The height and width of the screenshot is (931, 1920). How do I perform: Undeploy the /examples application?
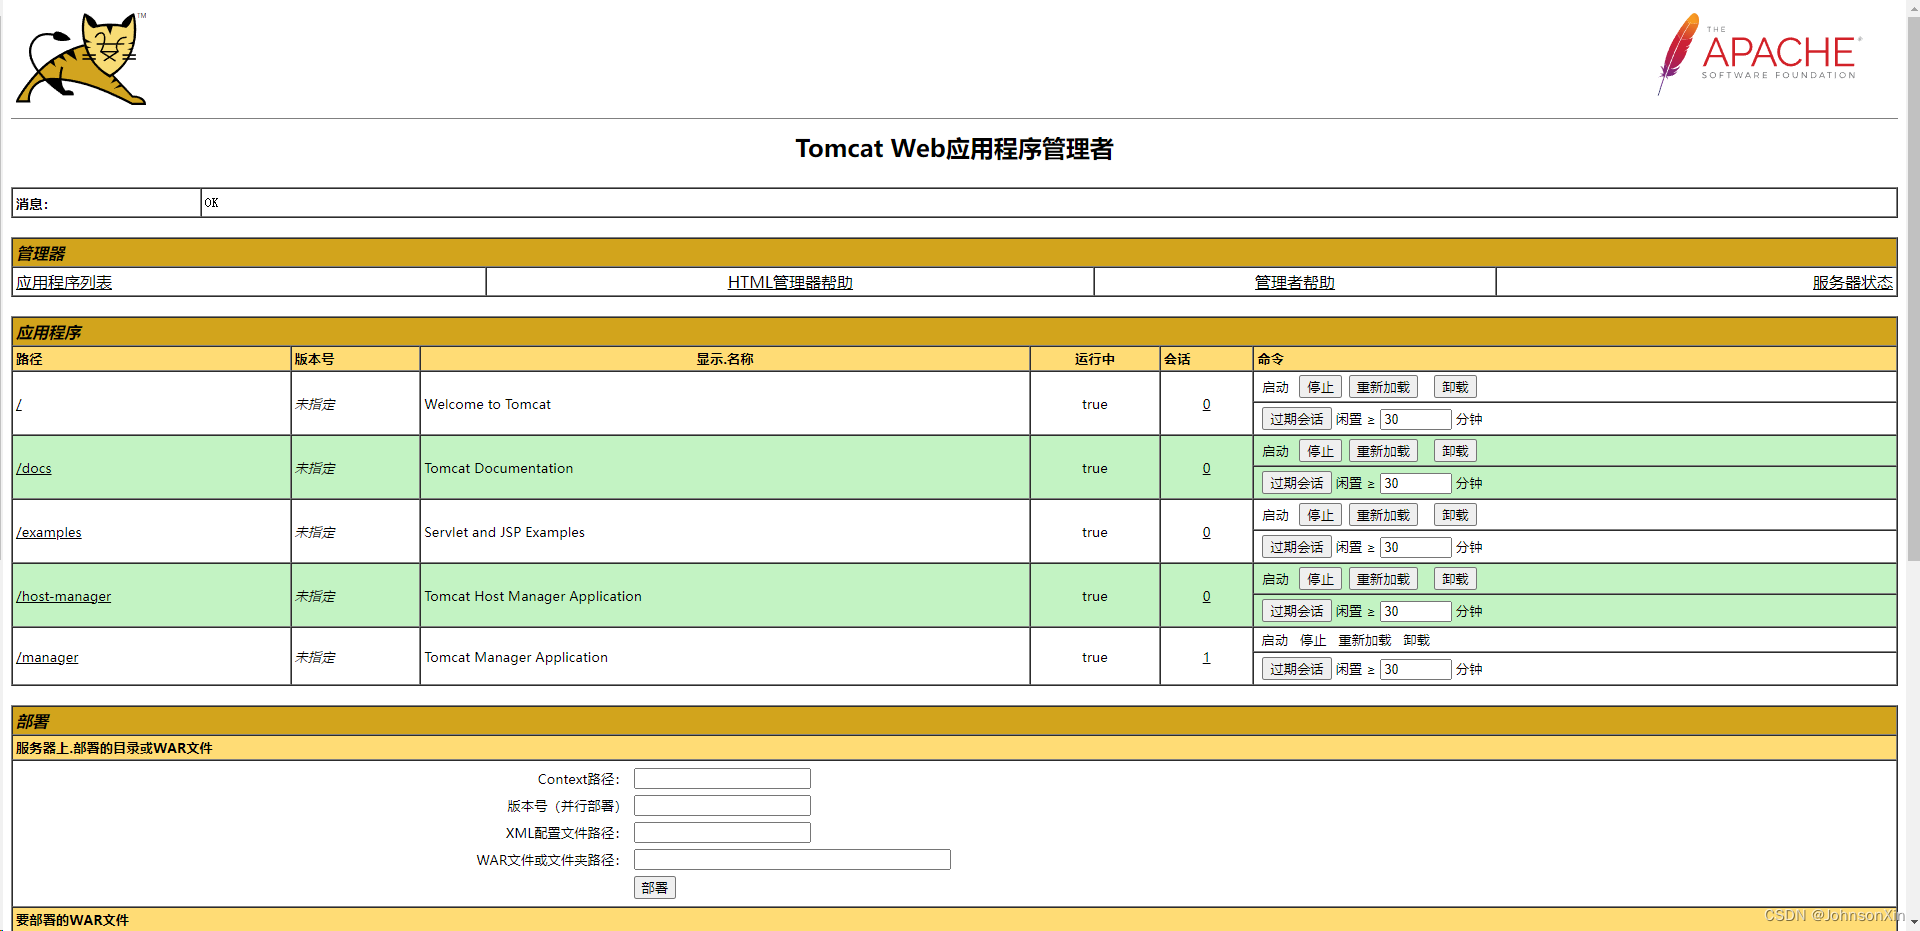(1455, 515)
